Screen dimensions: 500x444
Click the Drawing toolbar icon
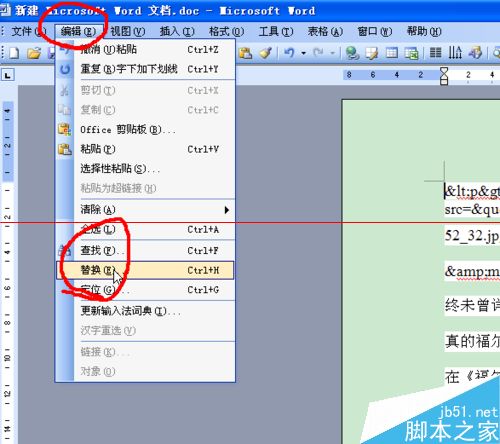pyautogui.click(x=475, y=53)
